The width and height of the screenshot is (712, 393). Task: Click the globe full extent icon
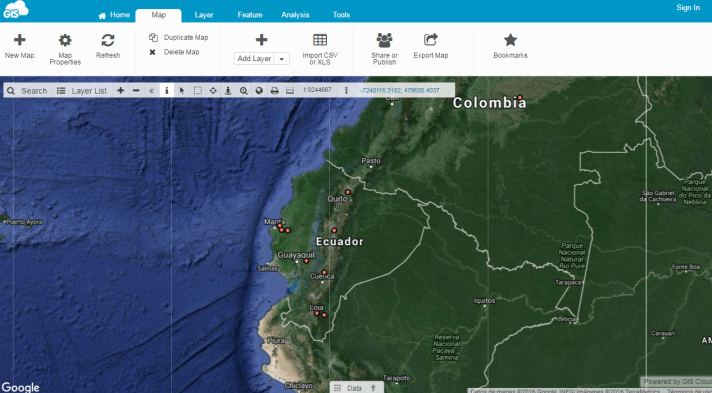tap(259, 90)
